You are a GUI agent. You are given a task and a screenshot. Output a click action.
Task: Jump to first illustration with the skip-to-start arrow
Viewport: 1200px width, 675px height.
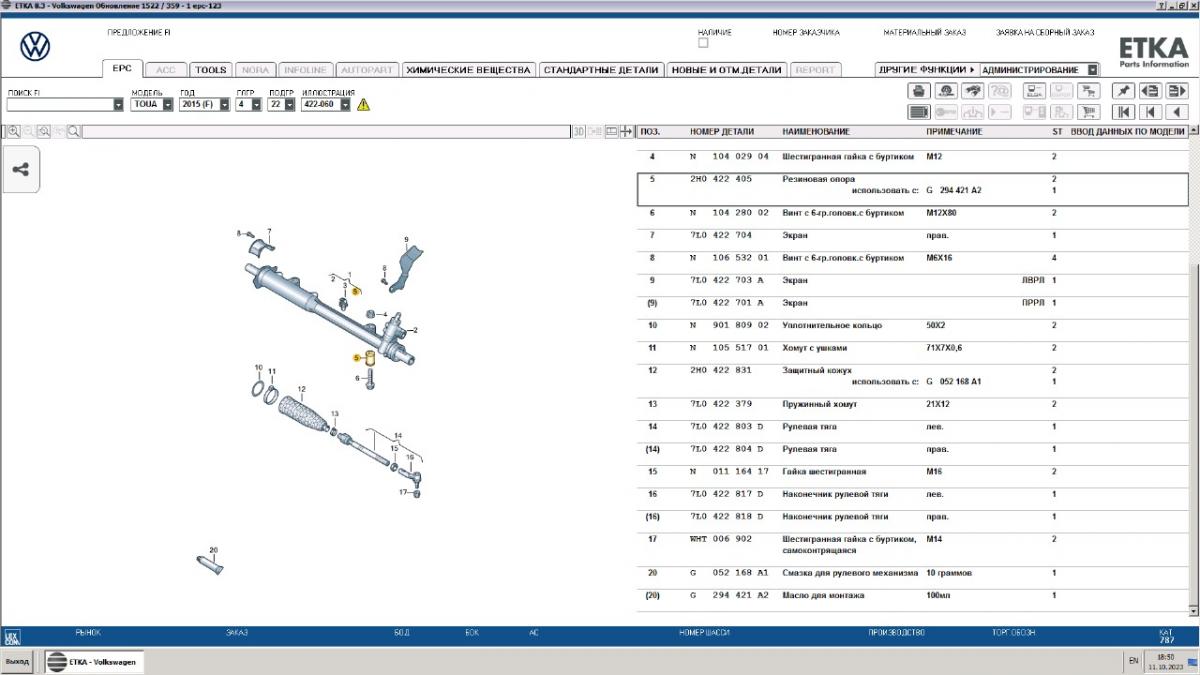click(x=1123, y=112)
